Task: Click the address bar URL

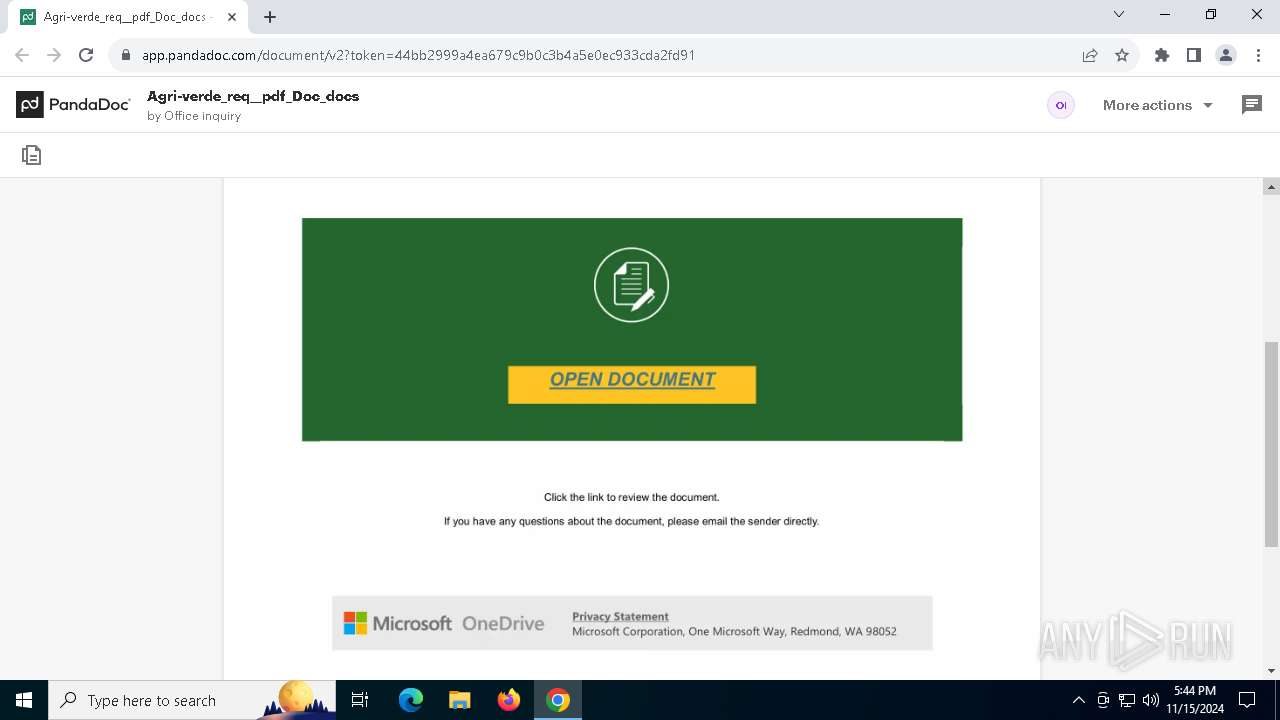Action: (418, 55)
